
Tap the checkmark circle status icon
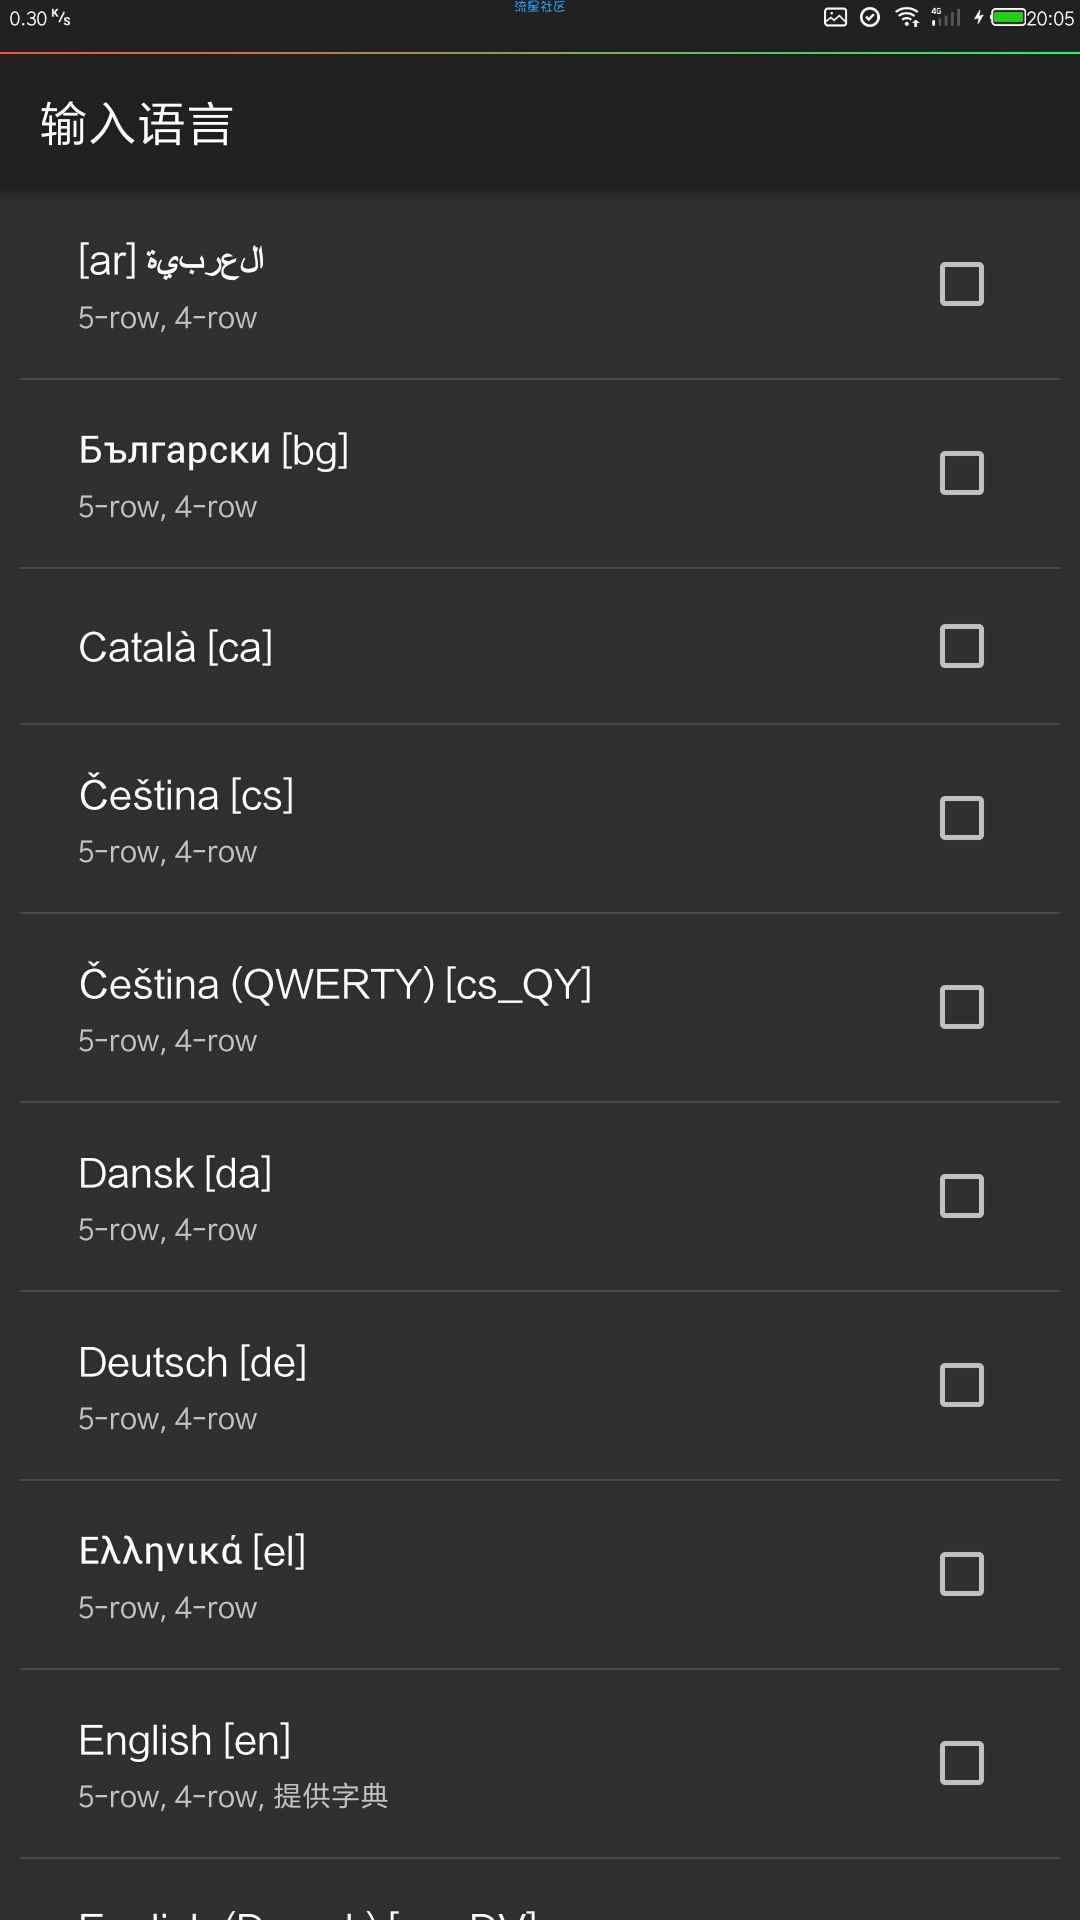click(x=870, y=17)
